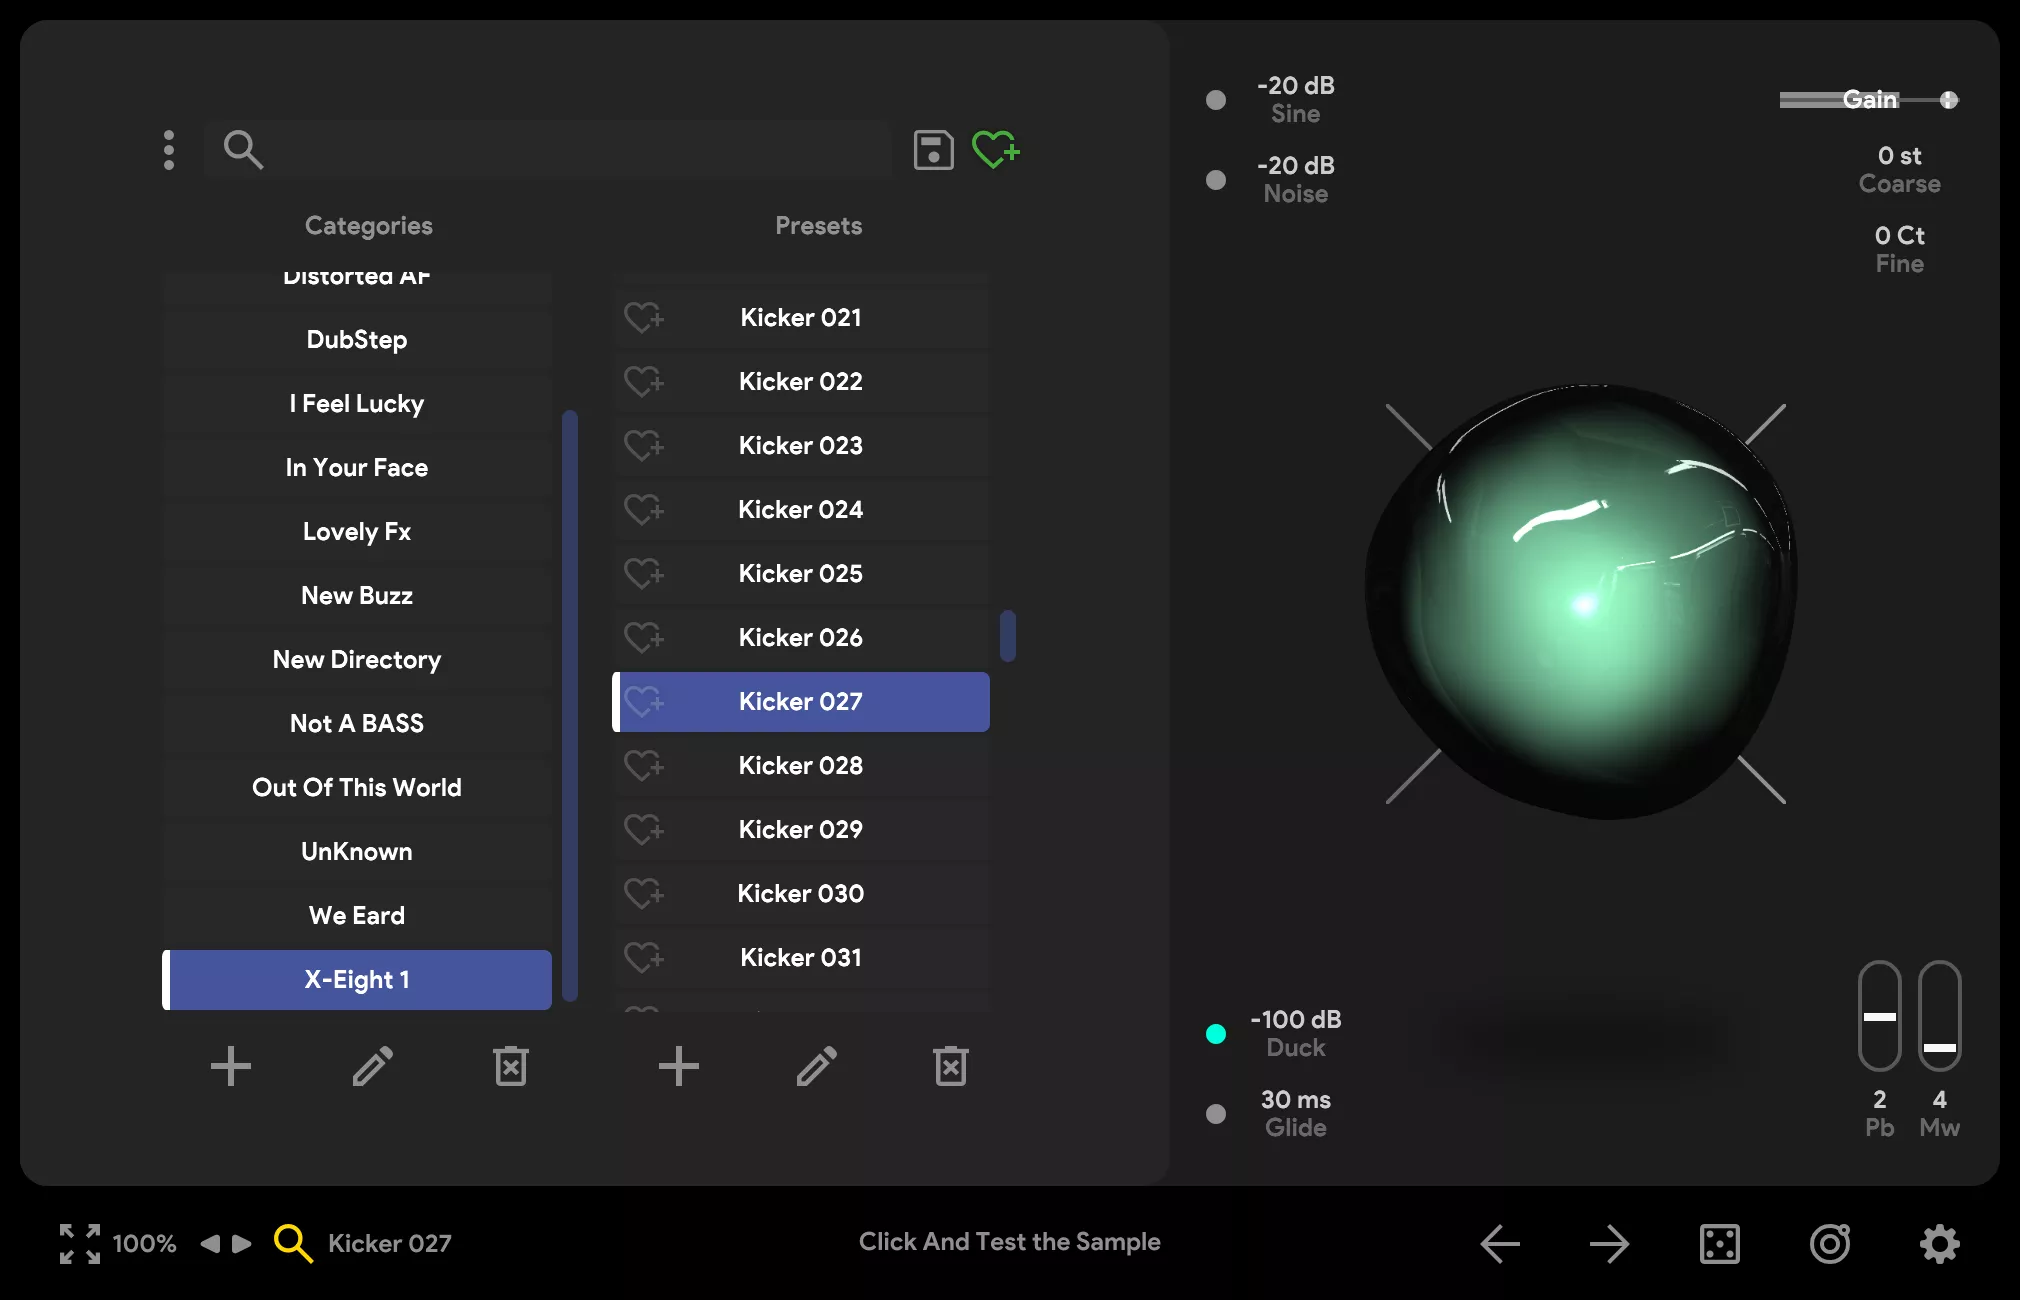Add a new category with the plus button
Screen dimensions: 2020x1300
click(231, 1066)
